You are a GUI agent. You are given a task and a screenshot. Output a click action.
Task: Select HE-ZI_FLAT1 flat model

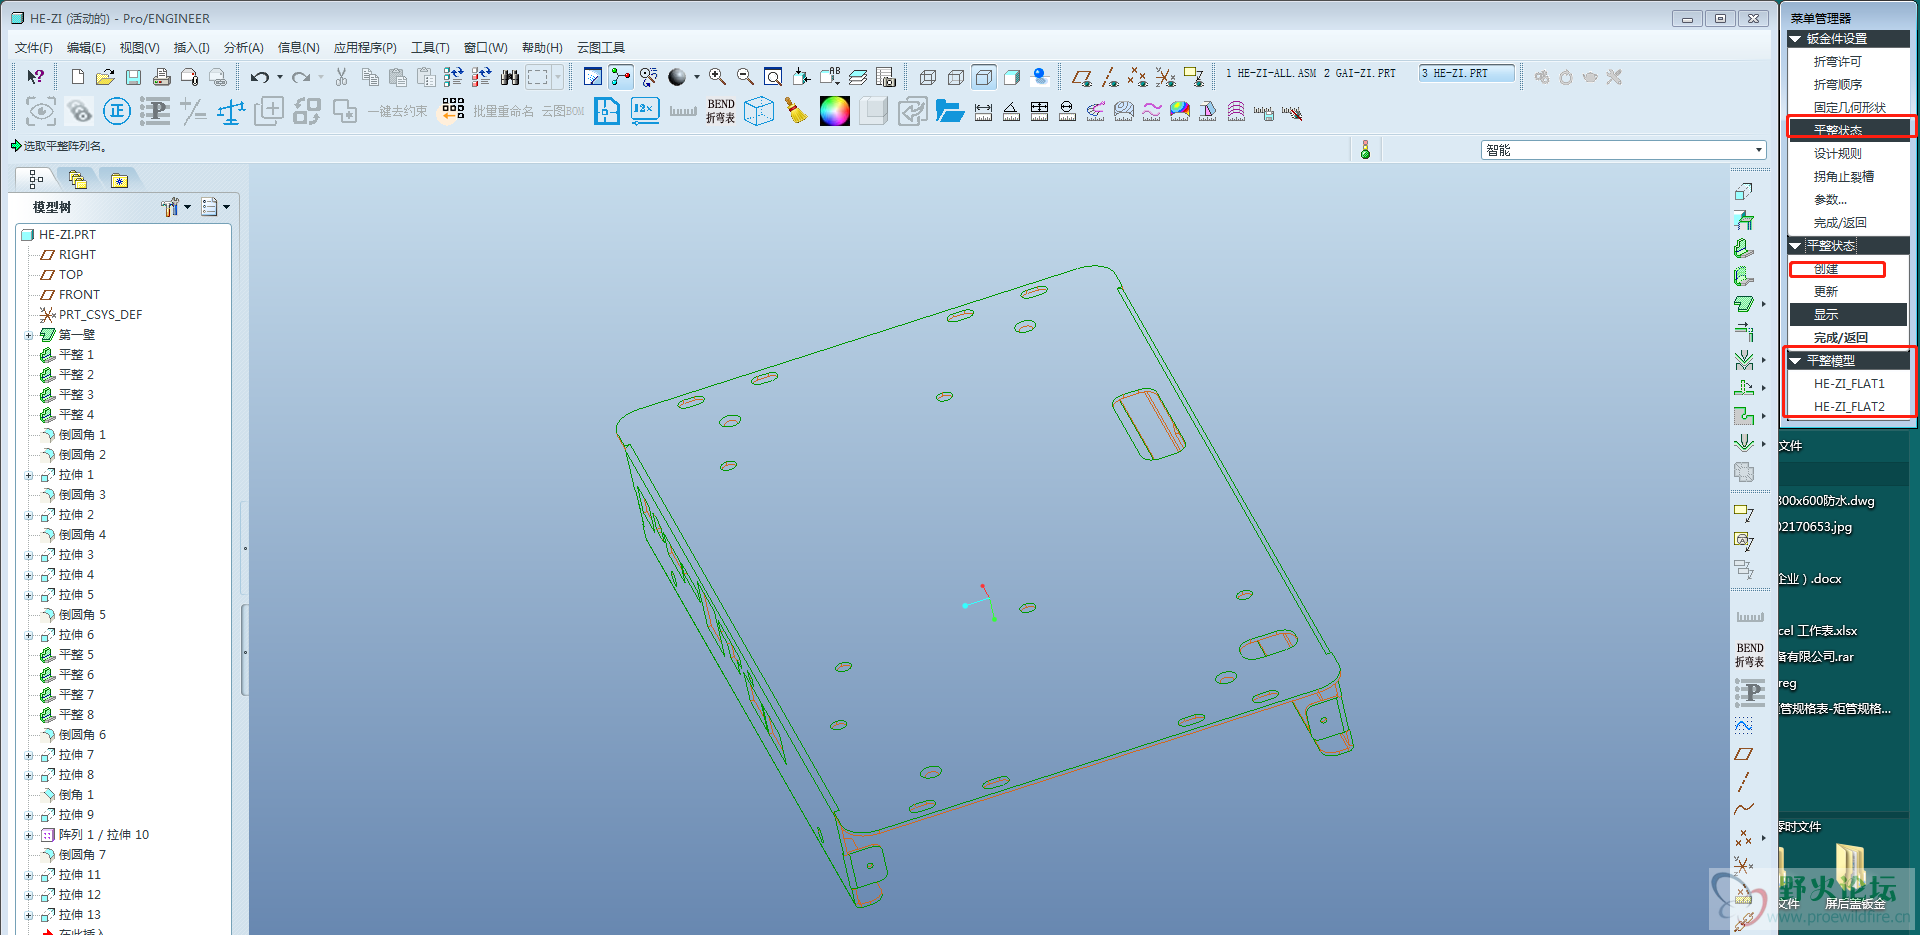pos(1850,384)
